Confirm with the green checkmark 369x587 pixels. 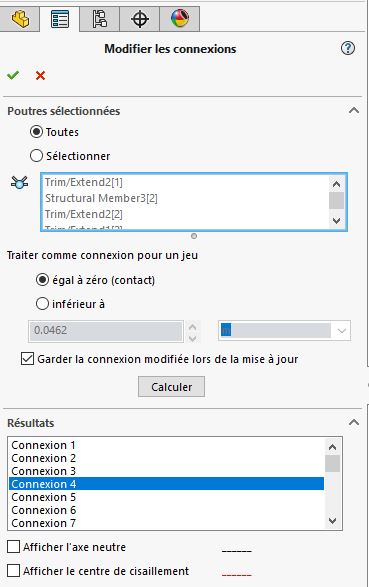13,75
